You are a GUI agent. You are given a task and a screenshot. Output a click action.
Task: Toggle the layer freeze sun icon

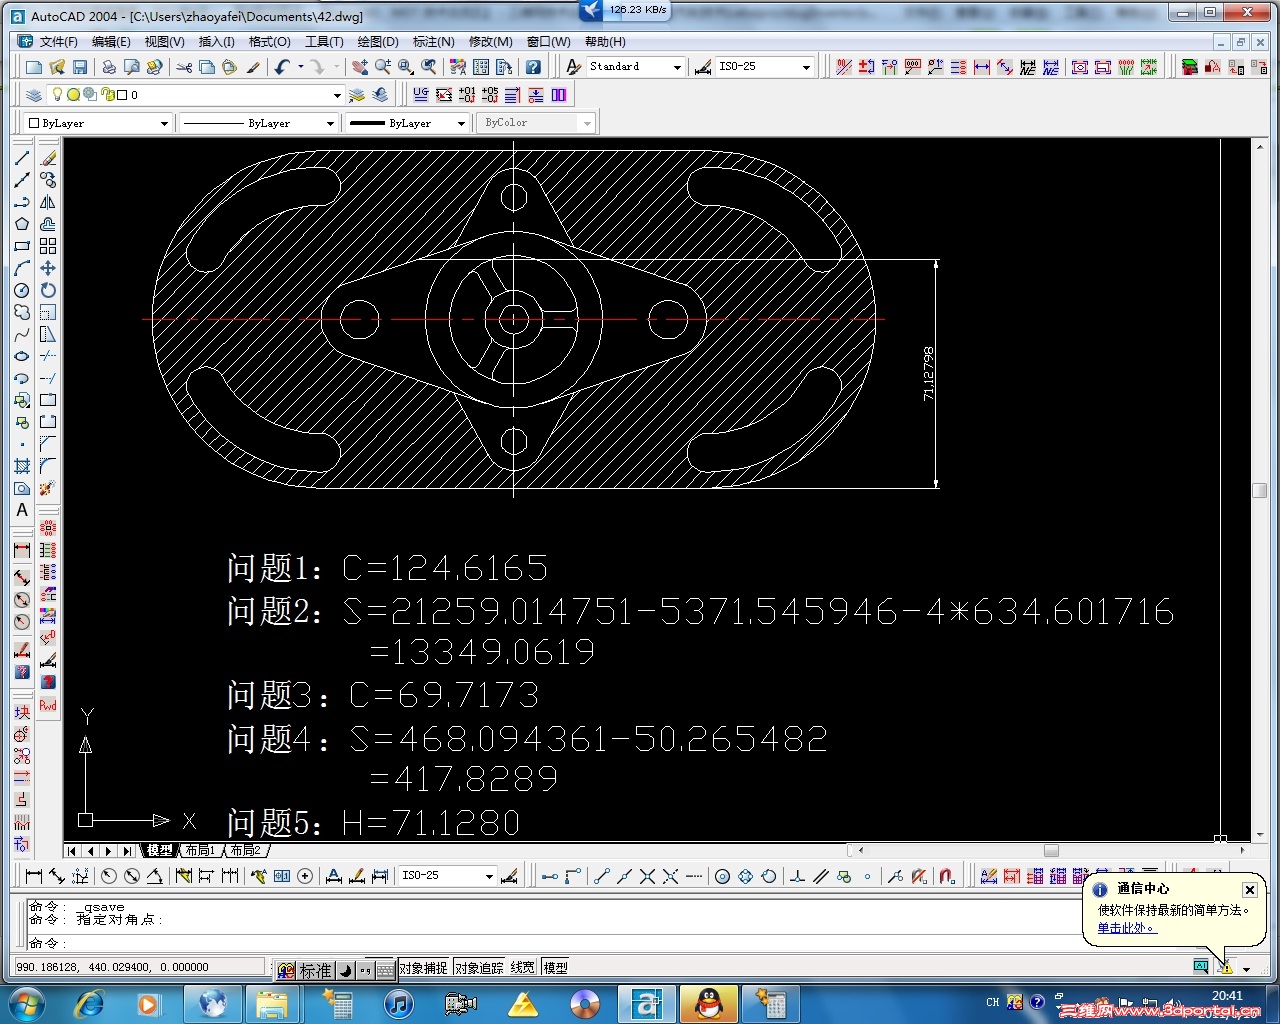click(73, 95)
